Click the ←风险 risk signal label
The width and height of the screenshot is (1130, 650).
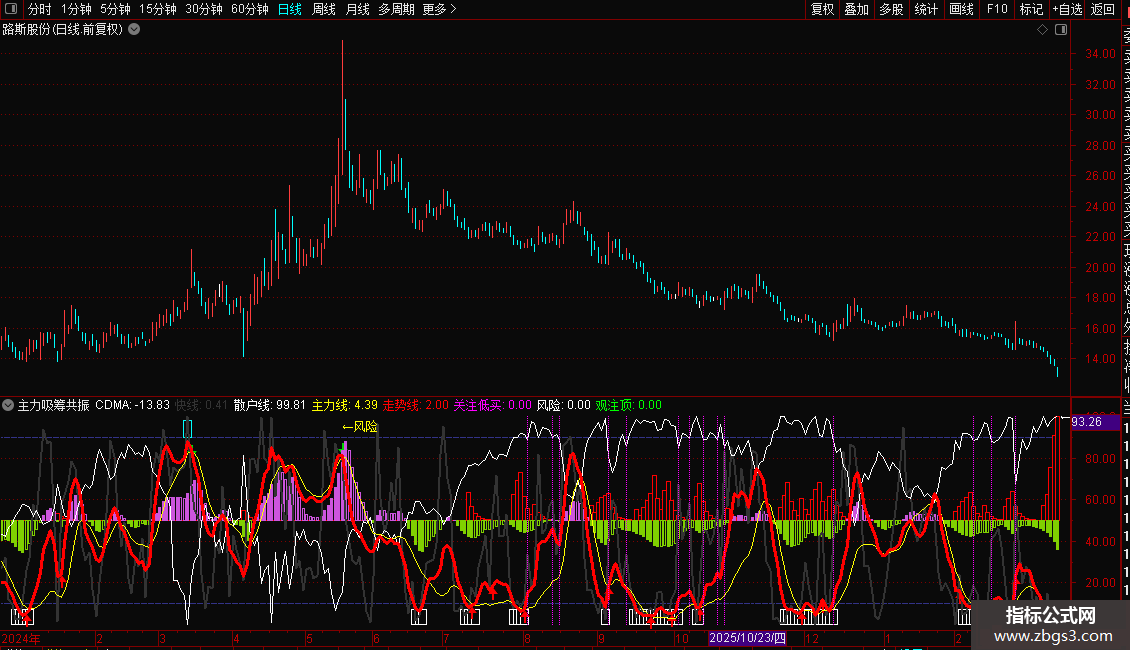(x=360, y=427)
